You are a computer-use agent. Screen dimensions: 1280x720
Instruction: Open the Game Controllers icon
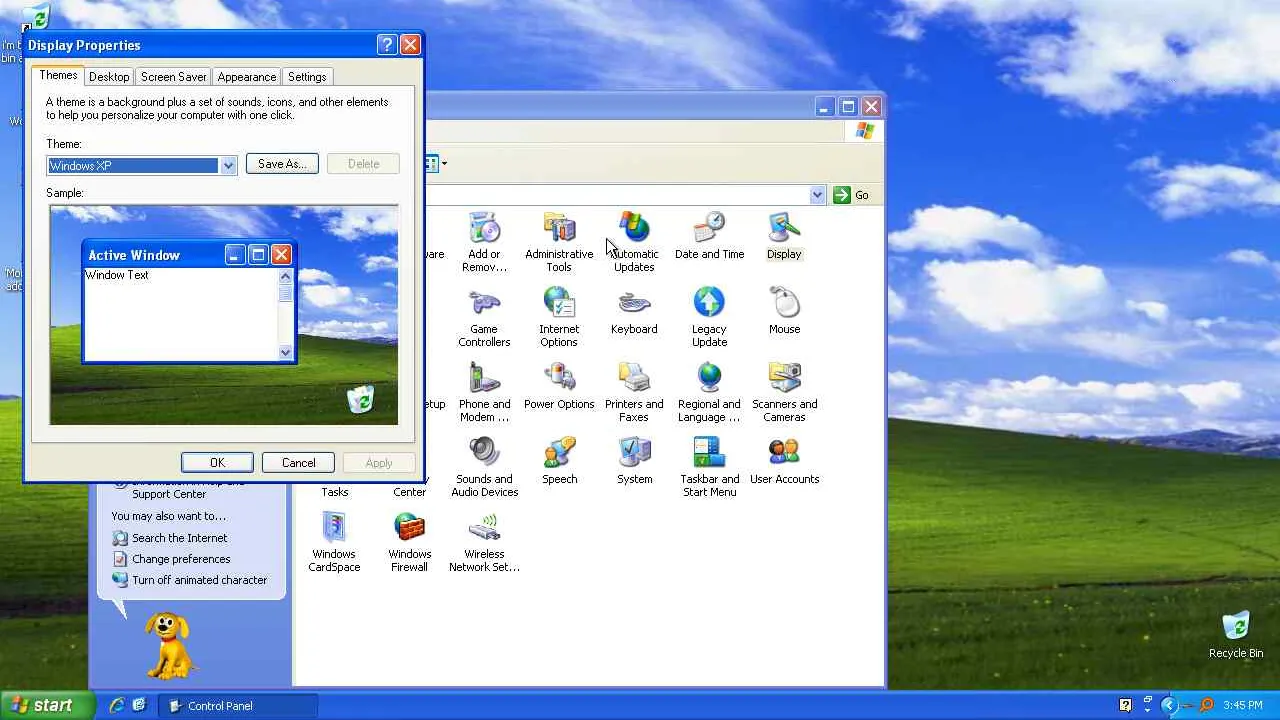(x=484, y=317)
